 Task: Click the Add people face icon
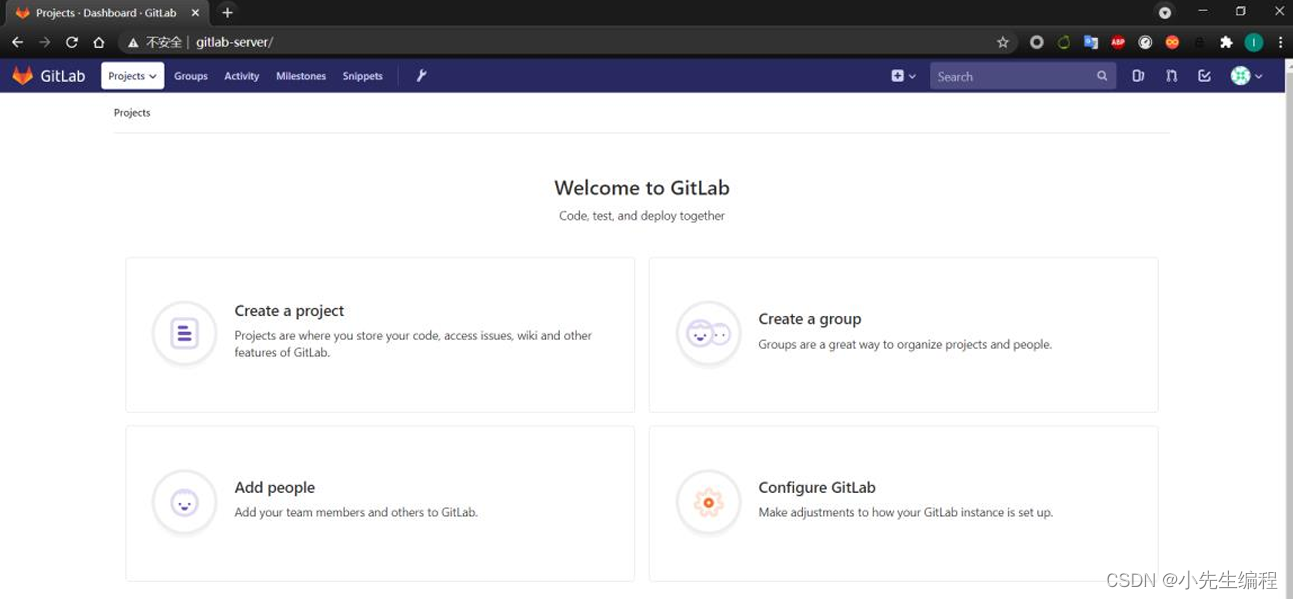[184, 502]
